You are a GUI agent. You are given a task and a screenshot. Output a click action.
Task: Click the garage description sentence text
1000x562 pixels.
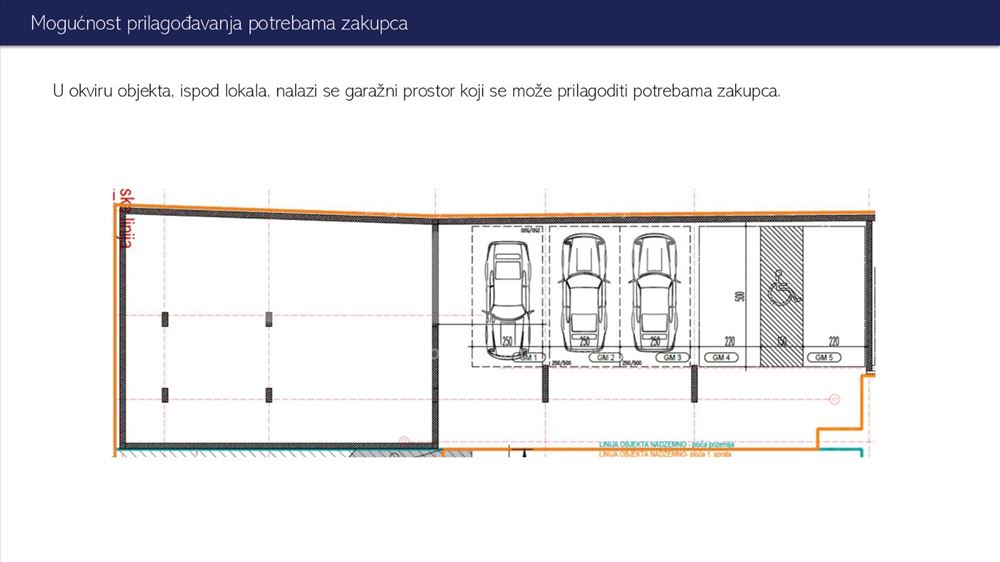416,91
